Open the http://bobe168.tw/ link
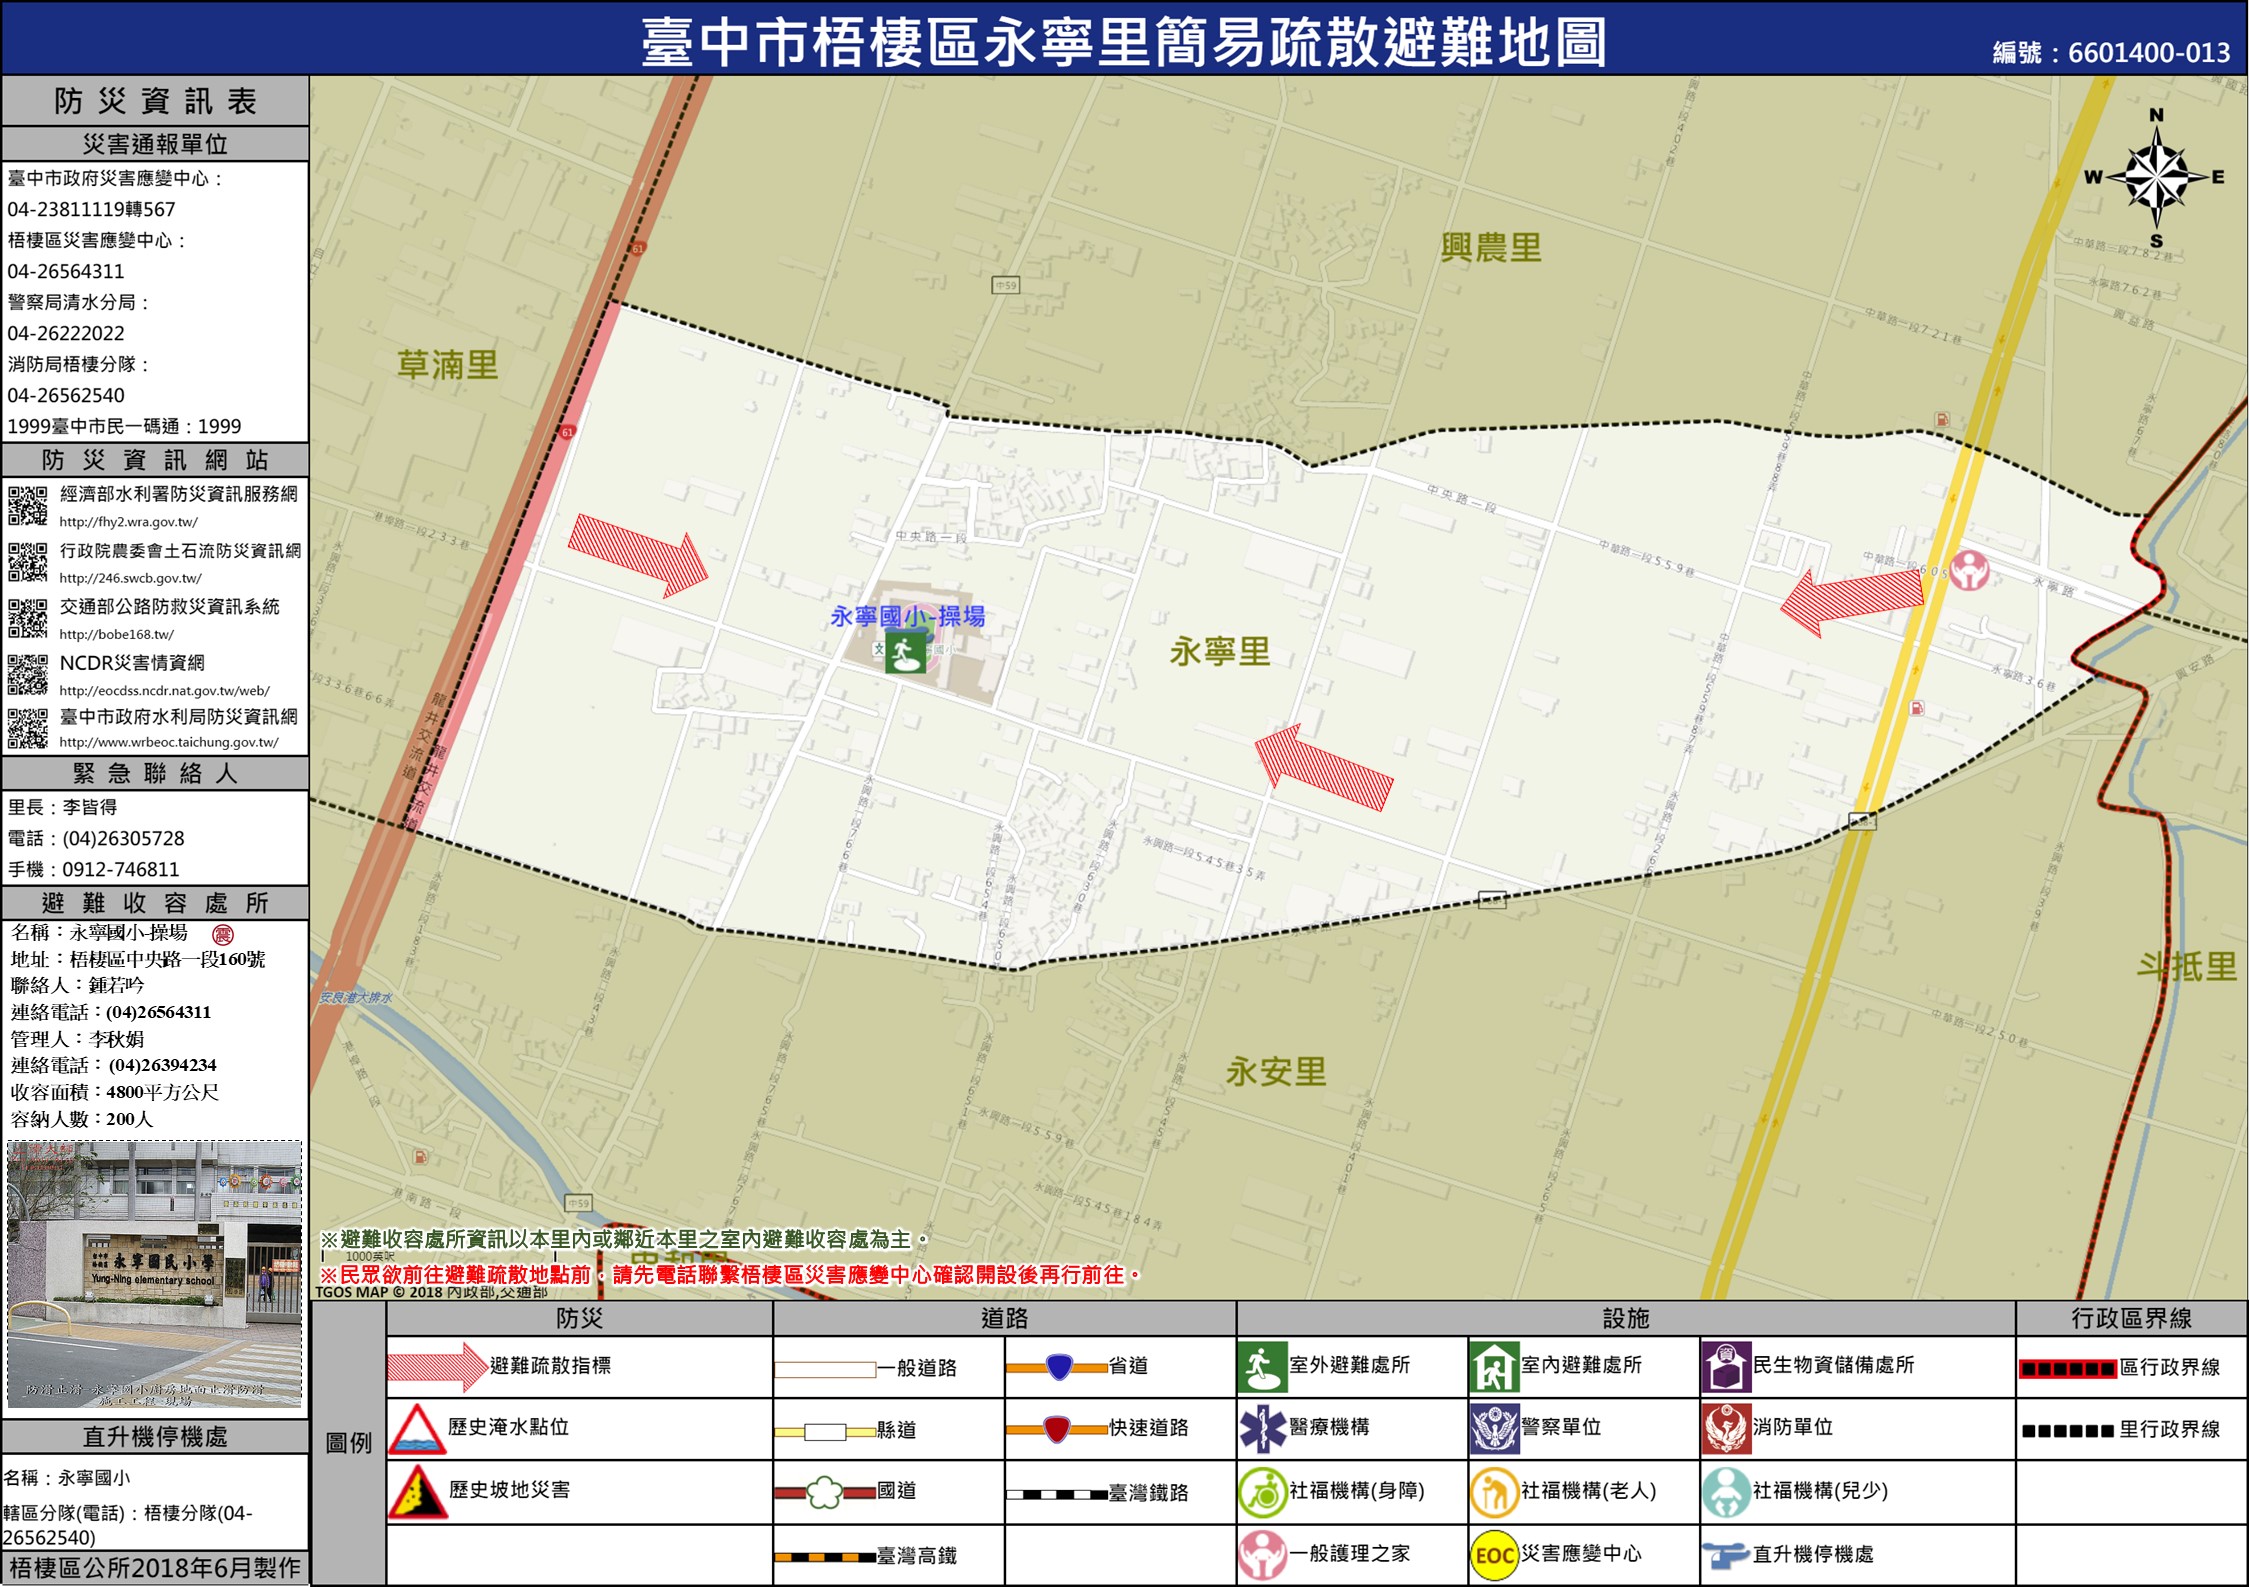2249x1587 pixels. pos(116,634)
